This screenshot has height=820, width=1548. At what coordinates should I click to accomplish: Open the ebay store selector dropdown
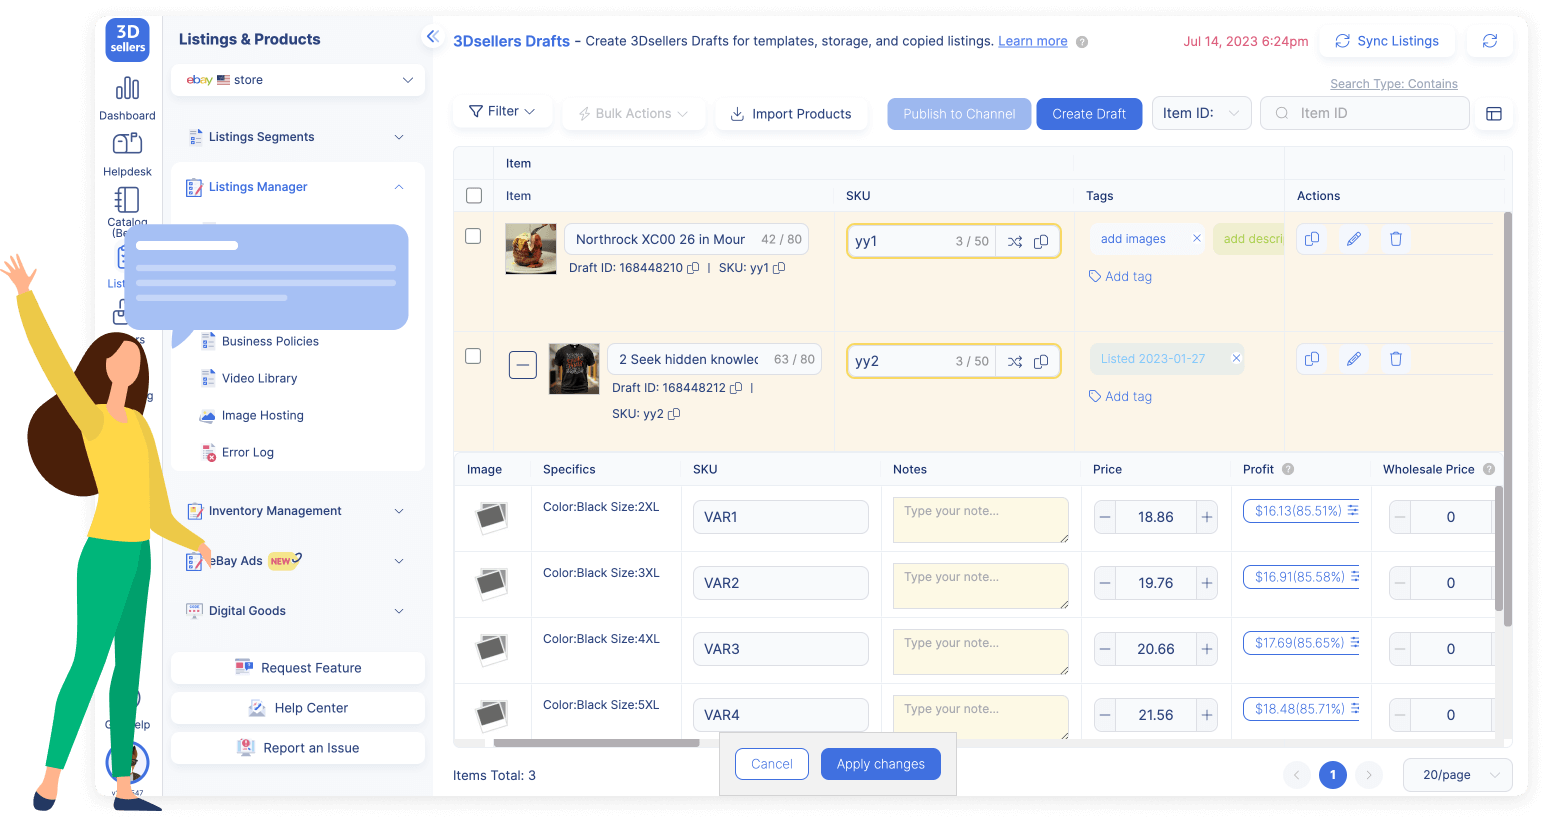[297, 79]
